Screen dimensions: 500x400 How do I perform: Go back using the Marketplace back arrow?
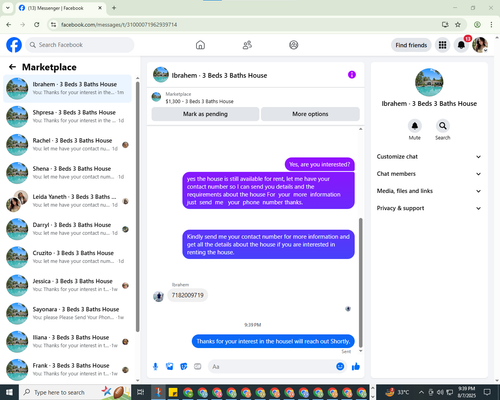[13, 67]
